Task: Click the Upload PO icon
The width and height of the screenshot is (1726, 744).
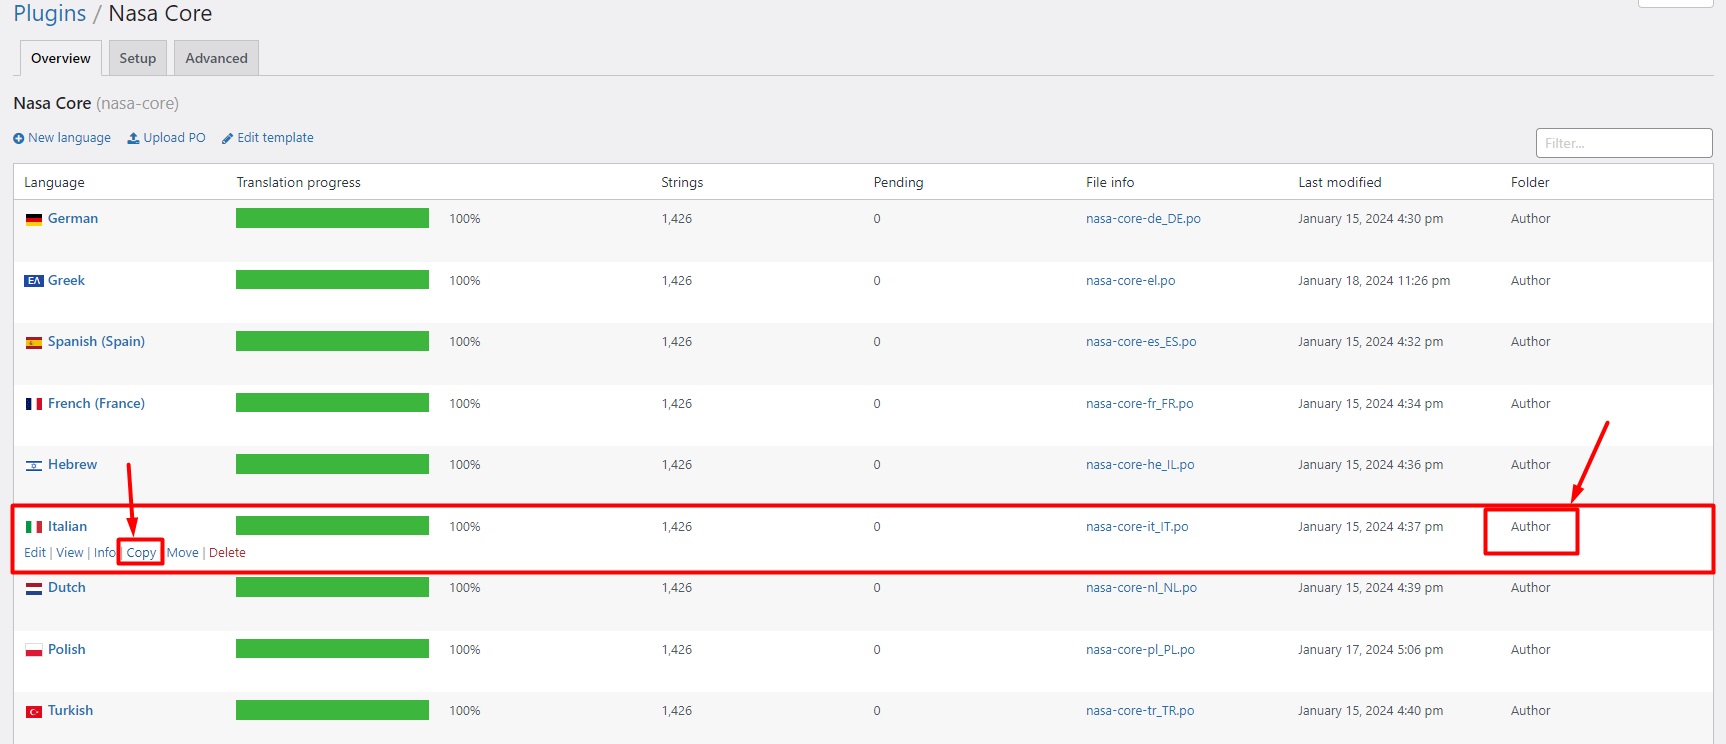Action: (133, 138)
